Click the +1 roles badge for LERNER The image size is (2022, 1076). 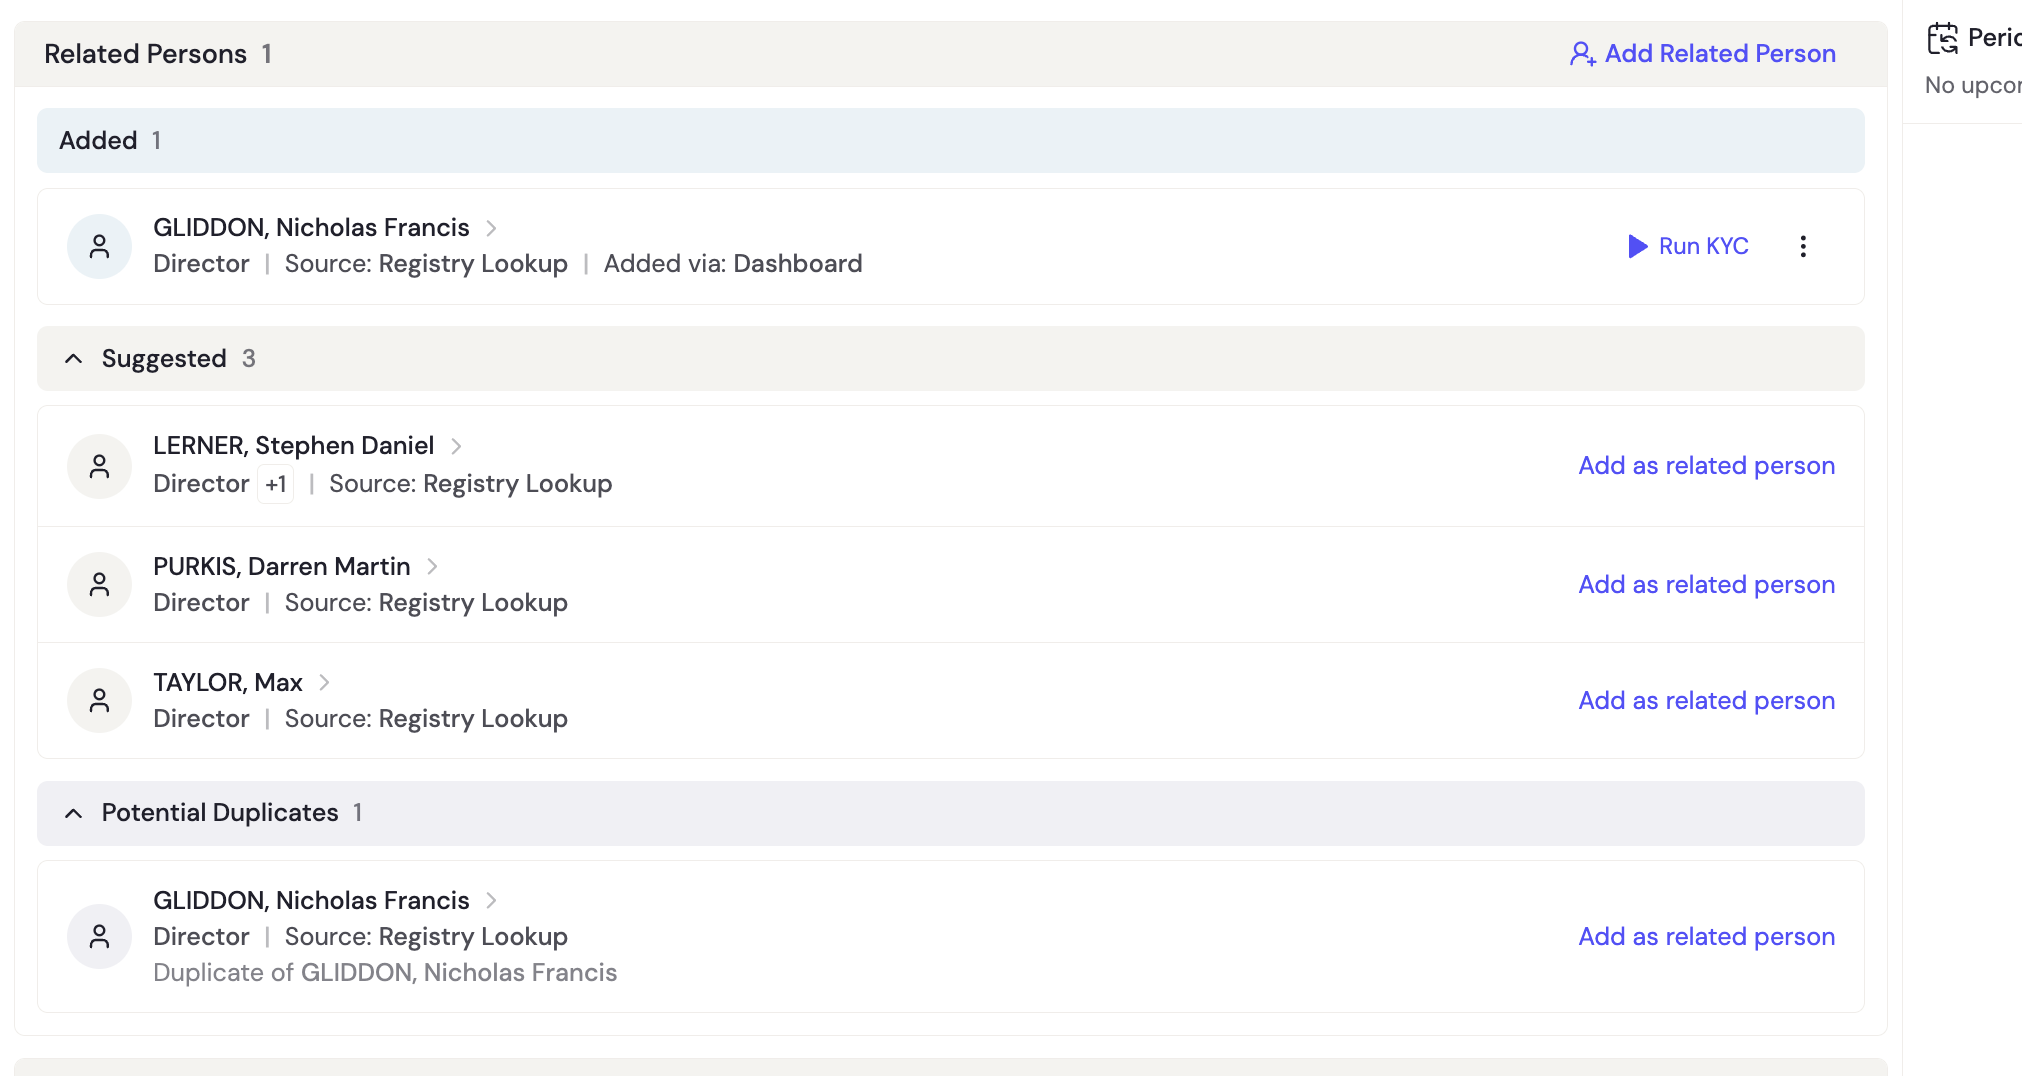click(276, 484)
